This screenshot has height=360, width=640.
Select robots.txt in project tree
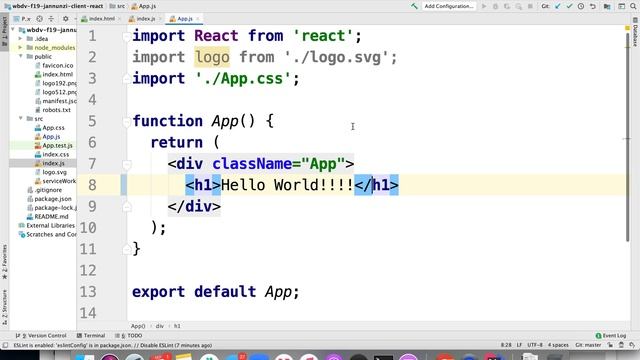pyautogui.click(x=53, y=110)
